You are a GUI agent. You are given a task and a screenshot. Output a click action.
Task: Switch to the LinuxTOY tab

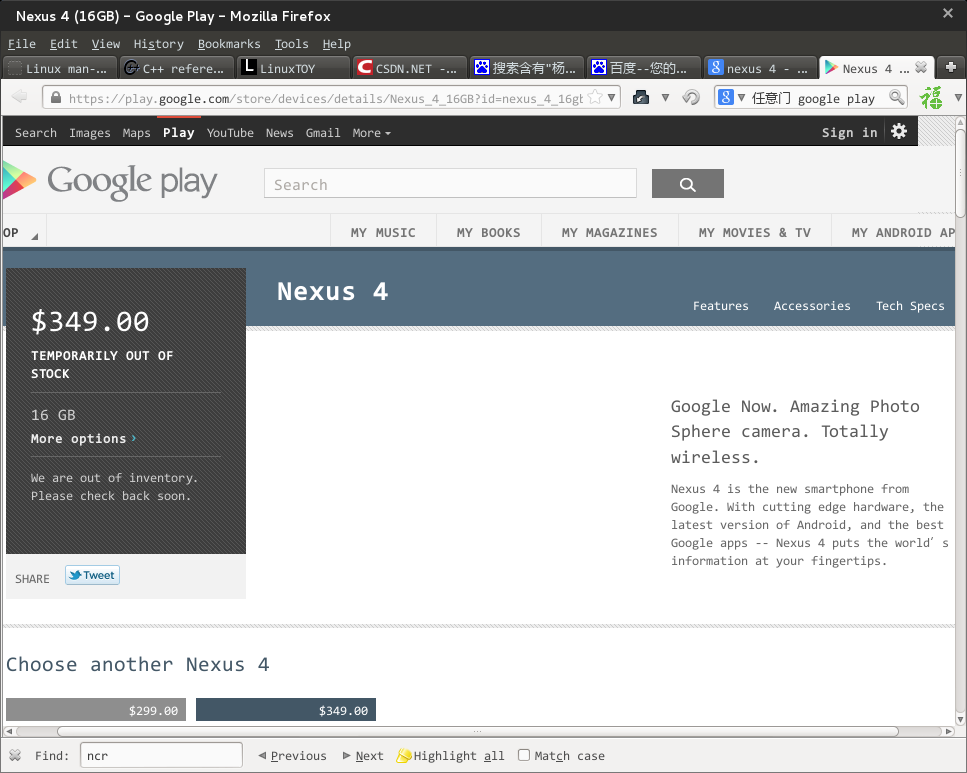click(294, 68)
